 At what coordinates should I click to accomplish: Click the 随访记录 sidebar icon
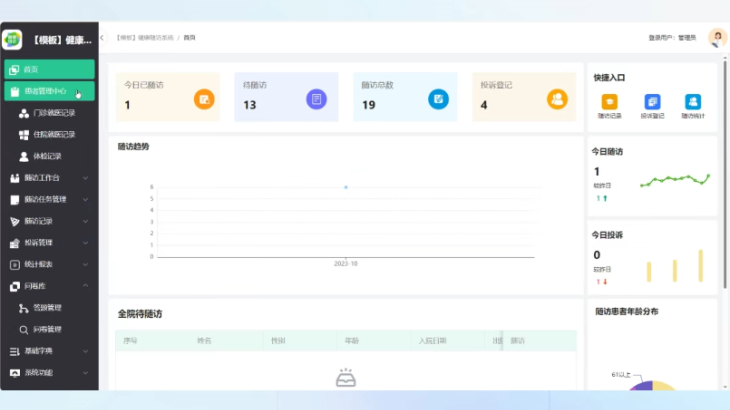point(15,222)
